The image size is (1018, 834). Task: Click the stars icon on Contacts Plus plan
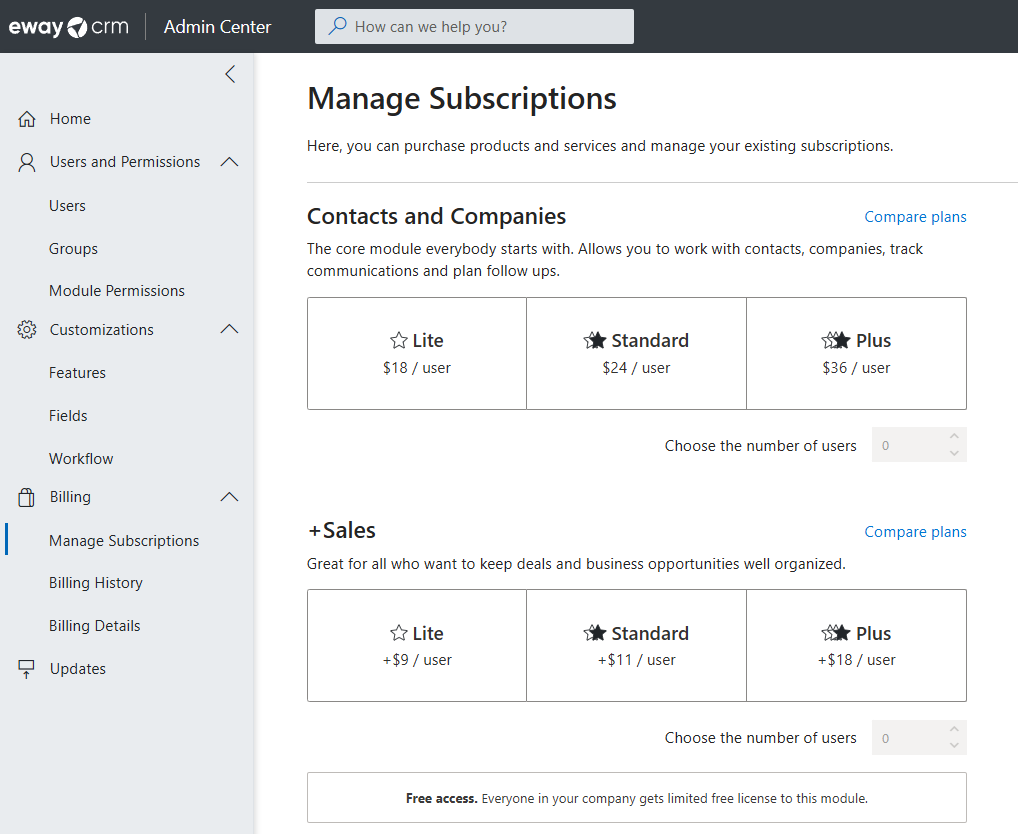[836, 340]
